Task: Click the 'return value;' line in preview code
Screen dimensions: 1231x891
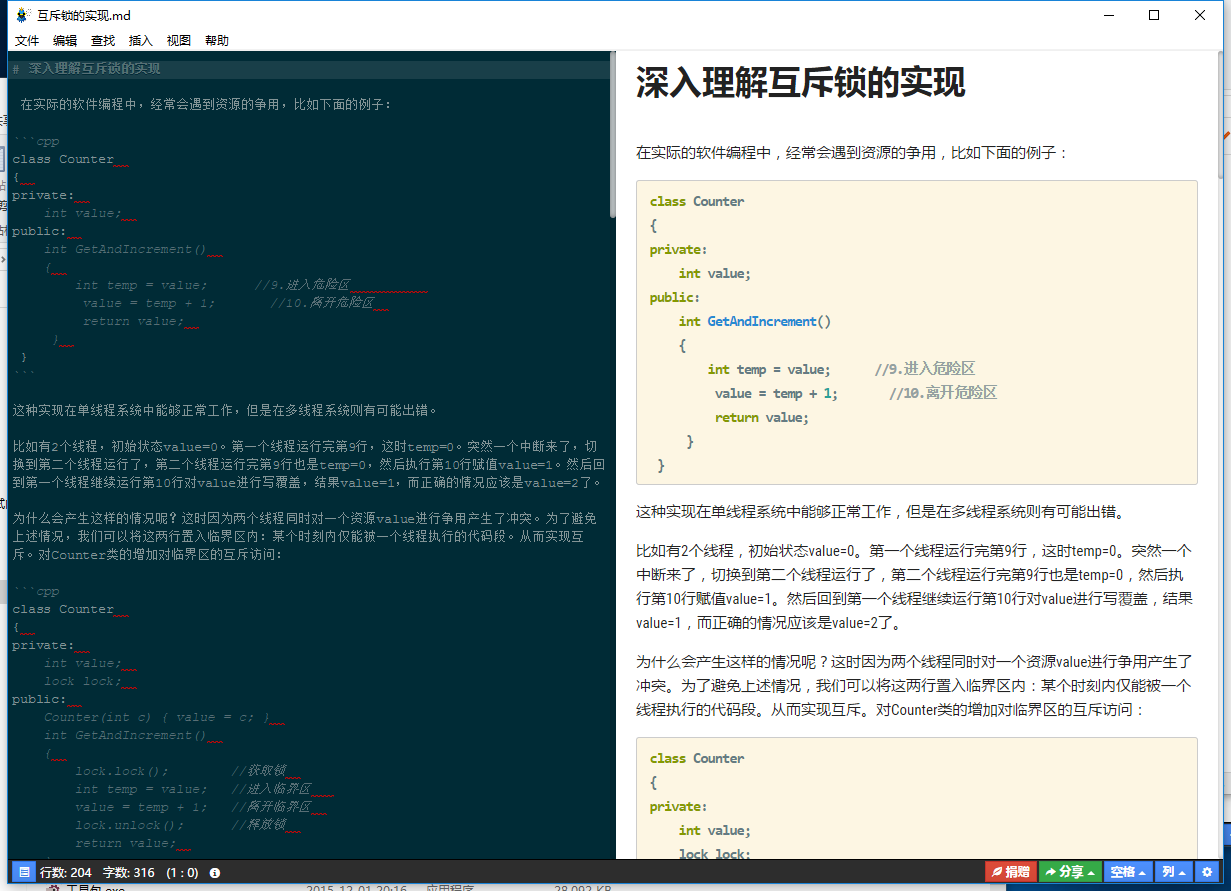Action: (x=762, y=417)
